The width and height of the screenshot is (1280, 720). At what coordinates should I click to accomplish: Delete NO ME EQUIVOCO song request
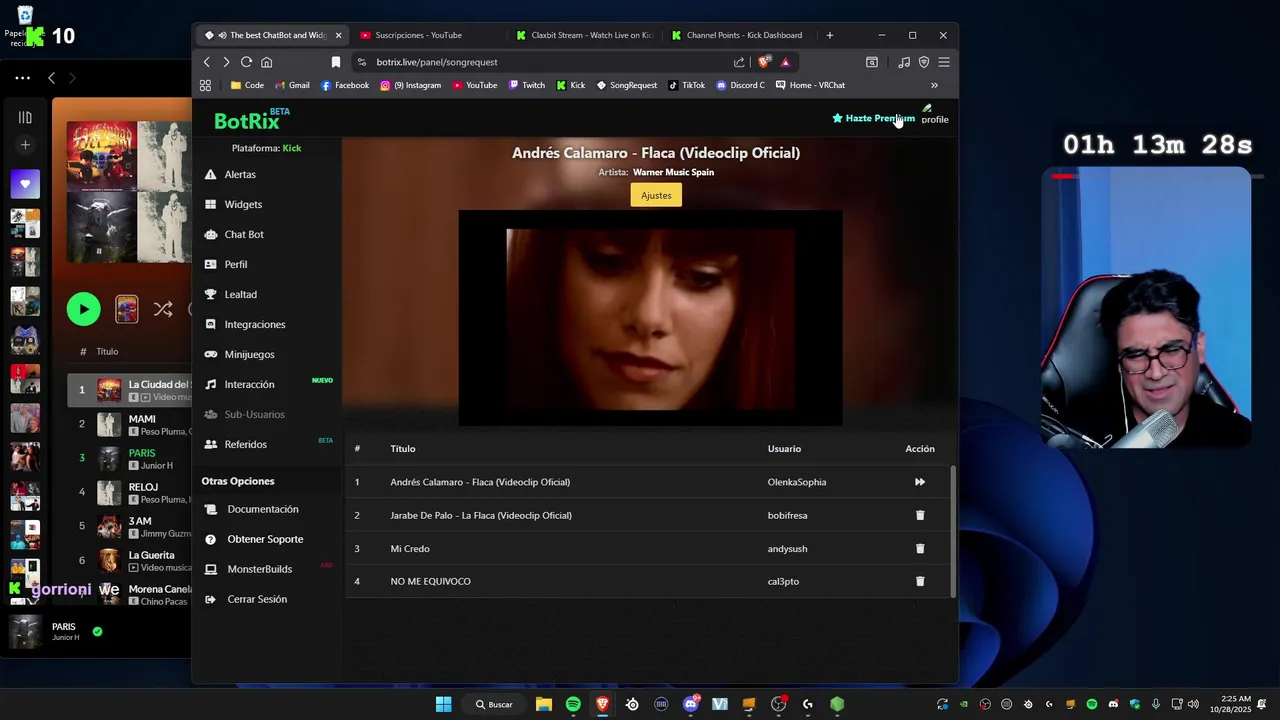coord(920,581)
